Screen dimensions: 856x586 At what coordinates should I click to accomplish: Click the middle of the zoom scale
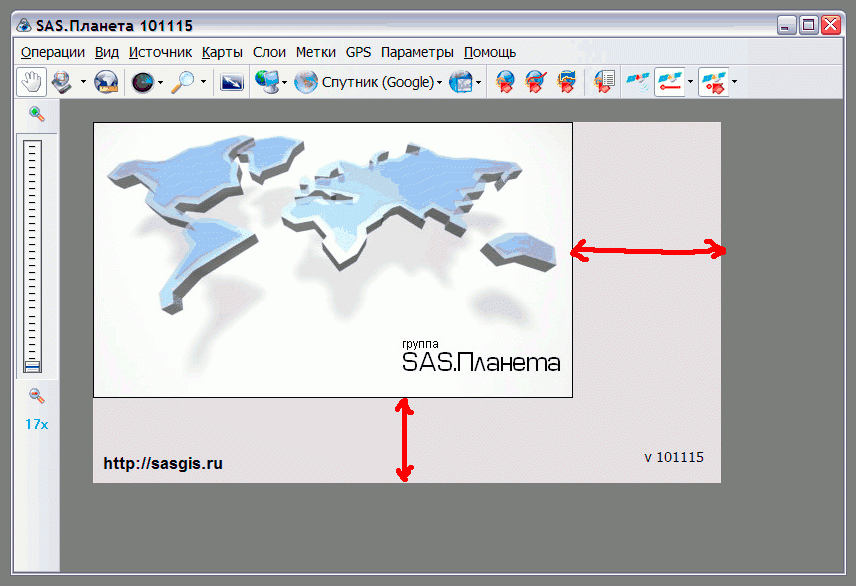point(32,257)
